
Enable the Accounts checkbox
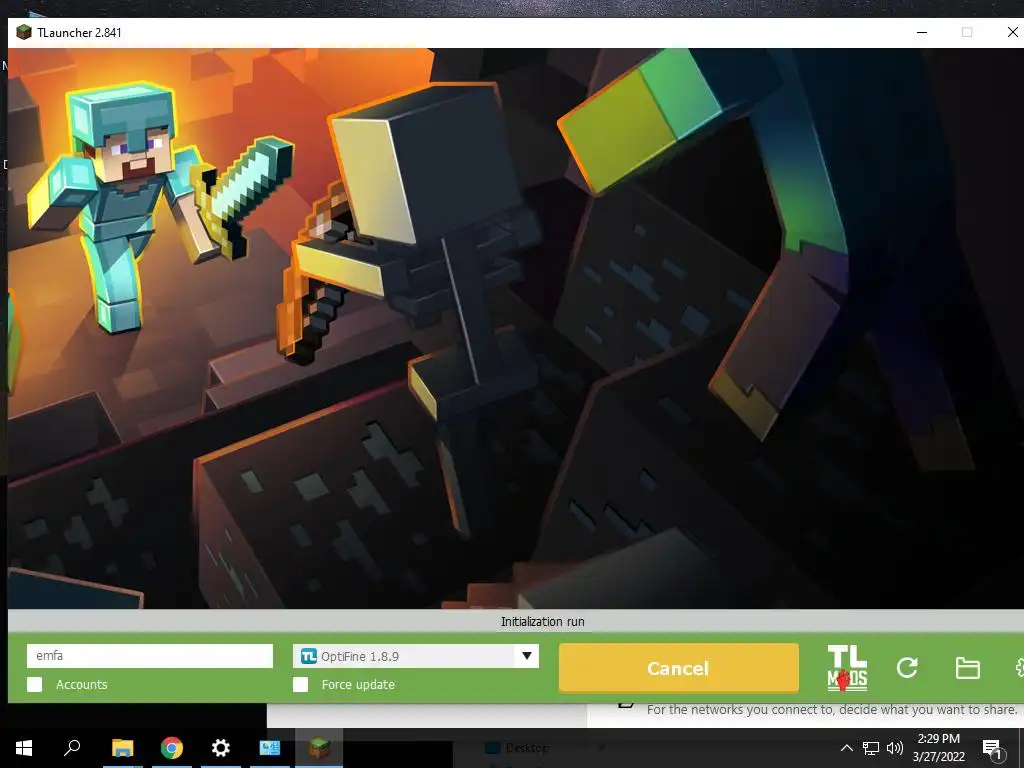tap(35, 684)
